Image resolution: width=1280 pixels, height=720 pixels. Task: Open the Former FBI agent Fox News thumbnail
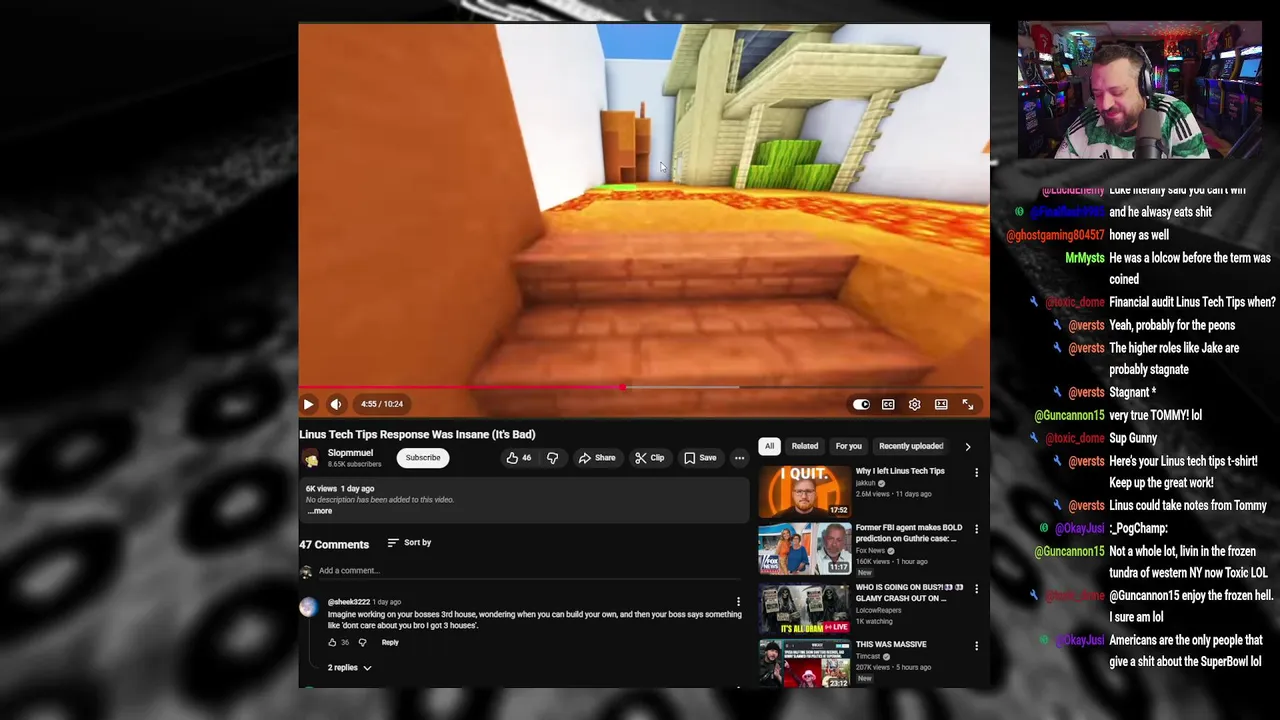(x=804, y=548)
